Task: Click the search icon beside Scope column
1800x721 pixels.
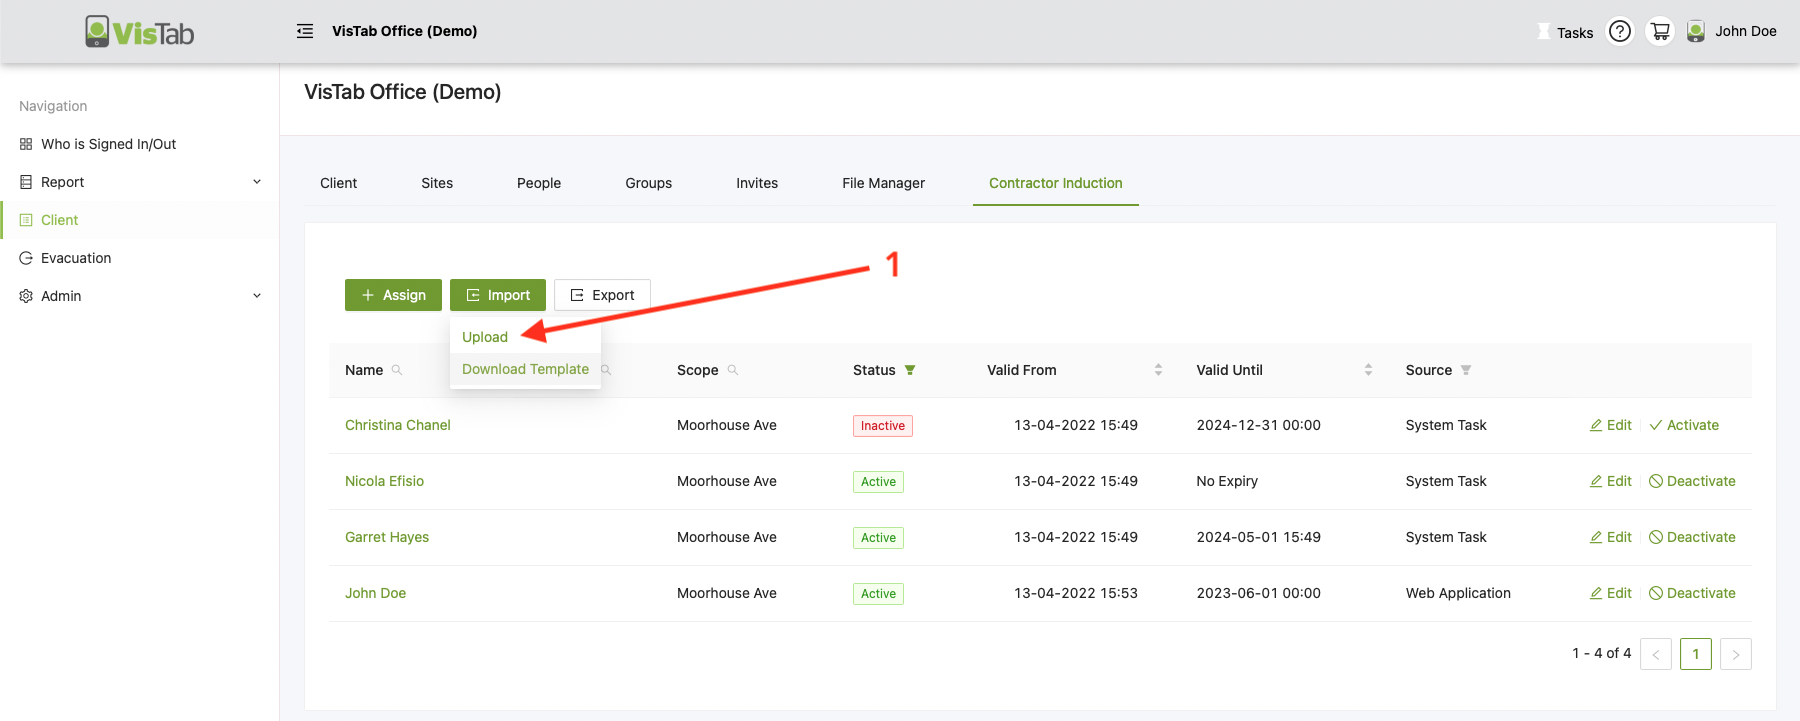Action: (733, 370)
